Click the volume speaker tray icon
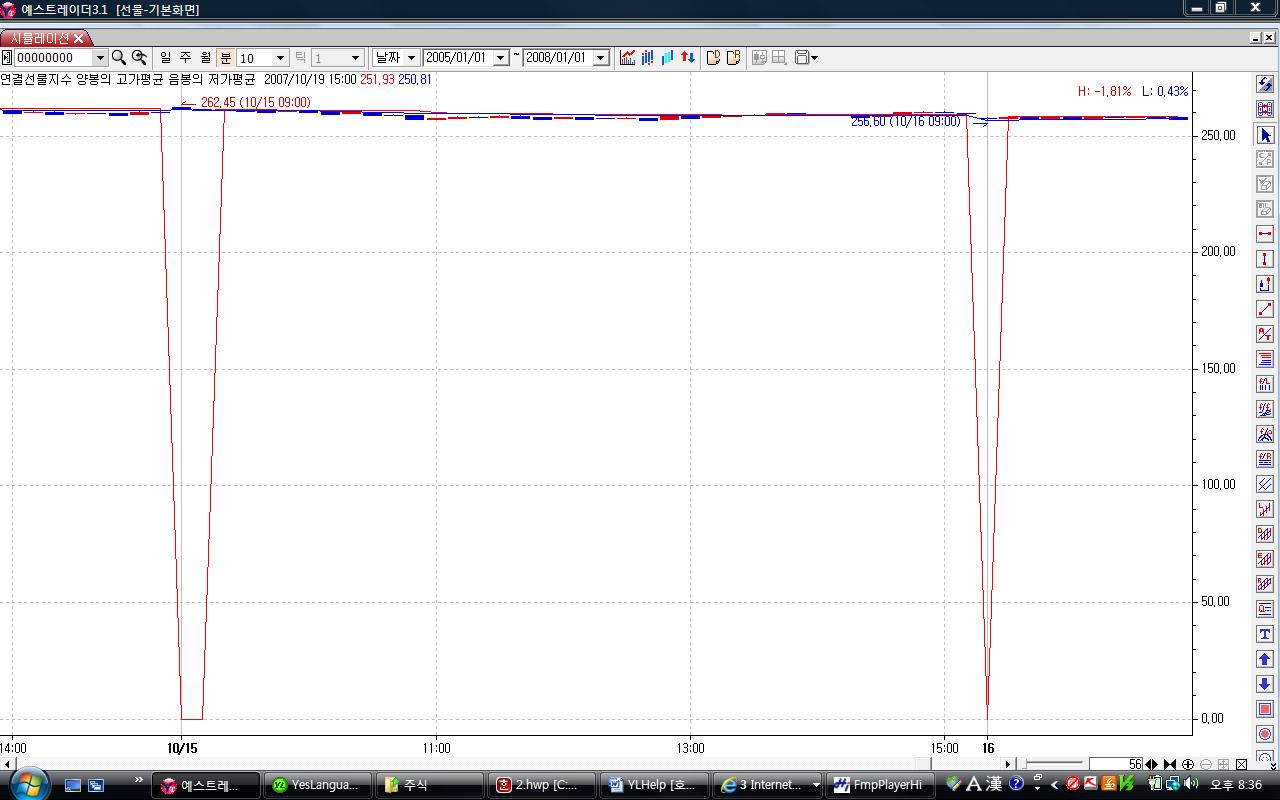 (x=1192, y=785)
